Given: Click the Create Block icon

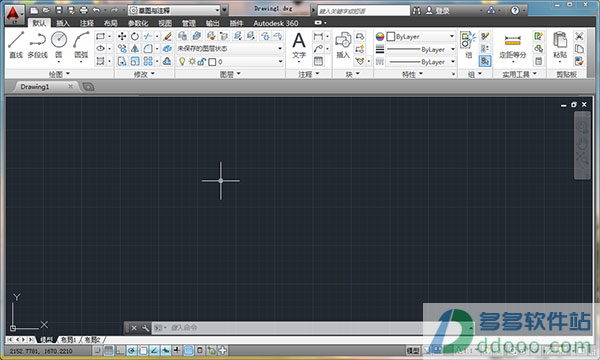Looking at the screenshot, I should pos(359,36).
